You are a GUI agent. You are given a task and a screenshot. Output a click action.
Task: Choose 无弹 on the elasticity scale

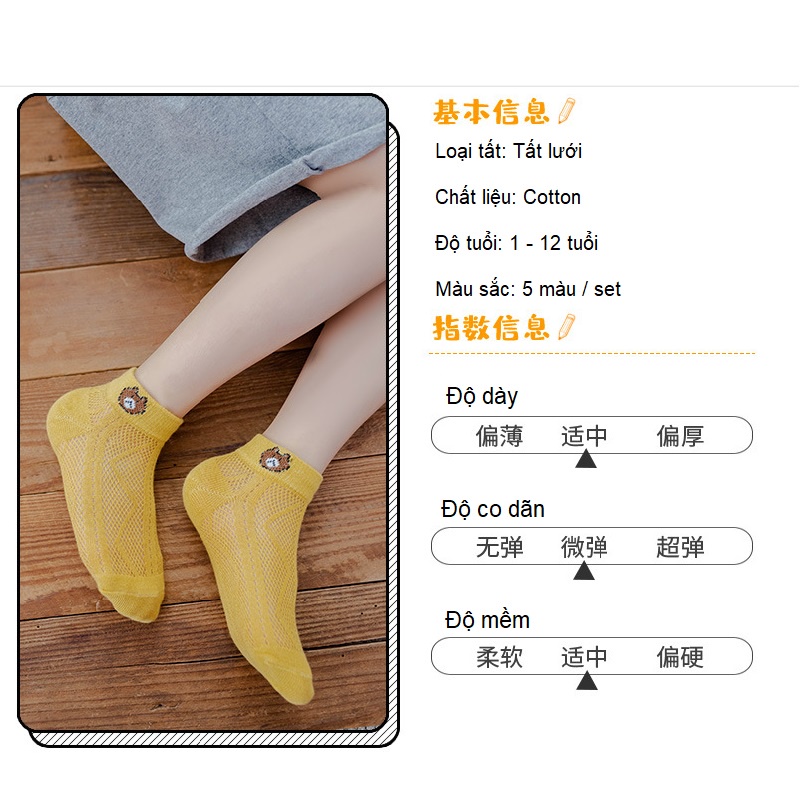click(499, 547)
